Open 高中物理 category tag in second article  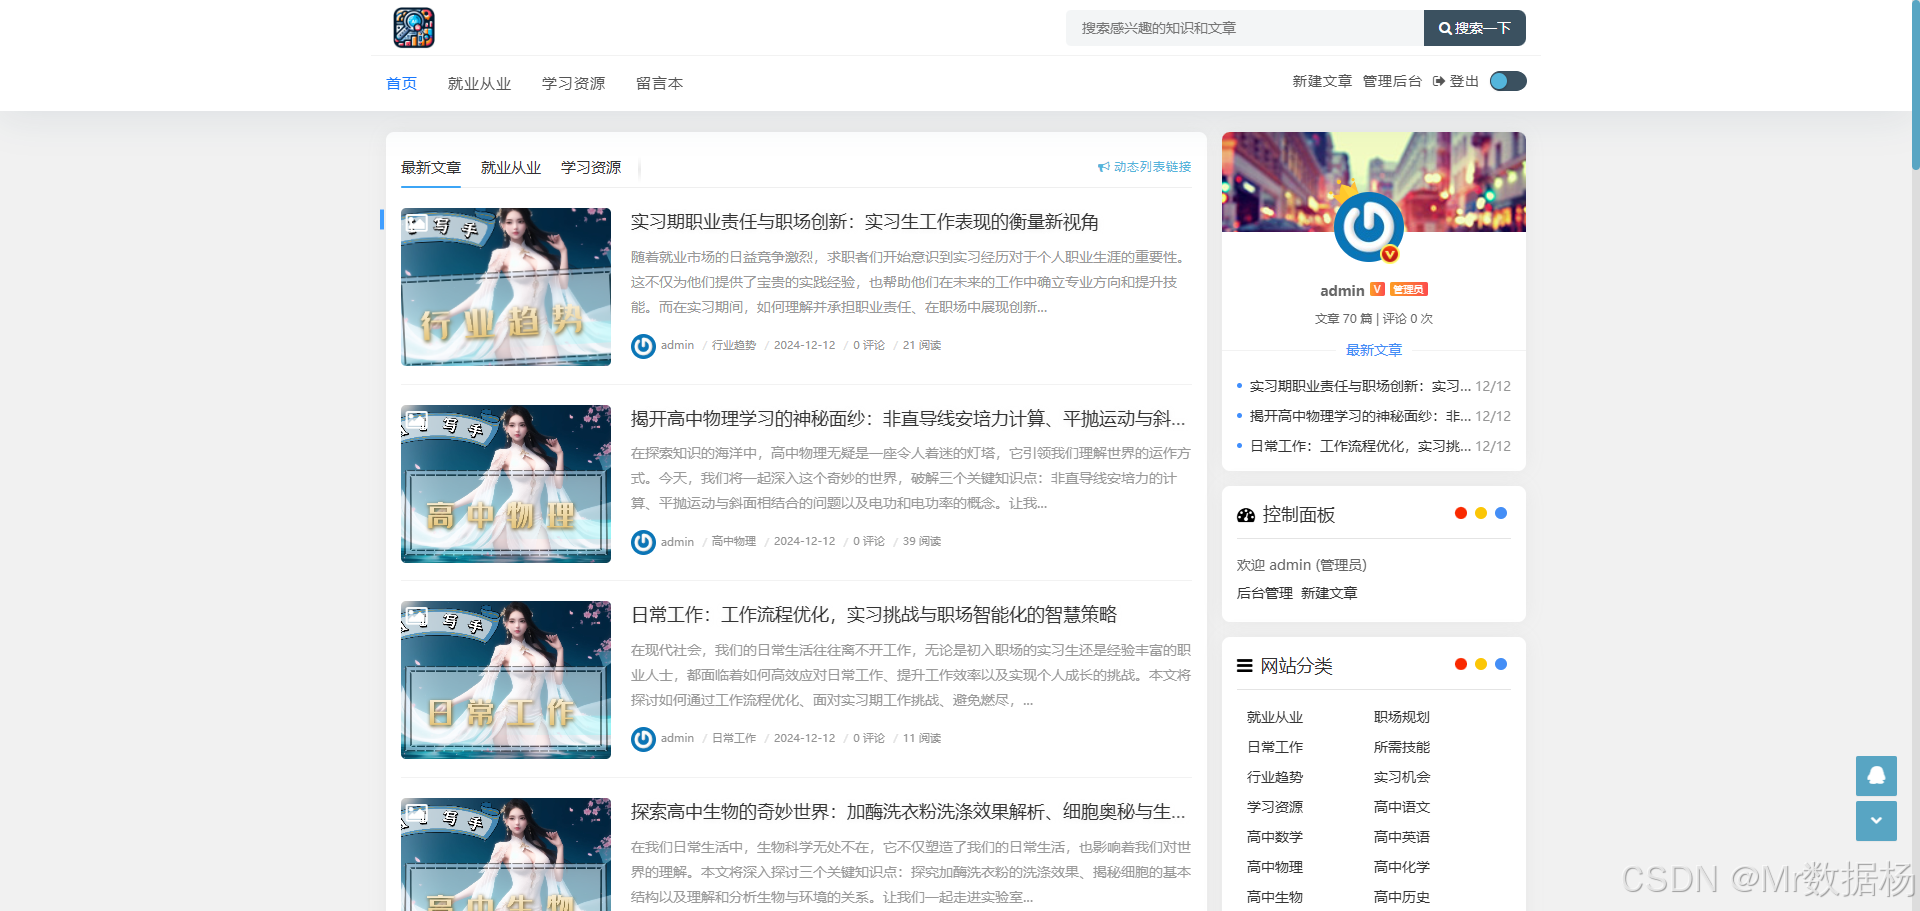[x=734, y=541]
